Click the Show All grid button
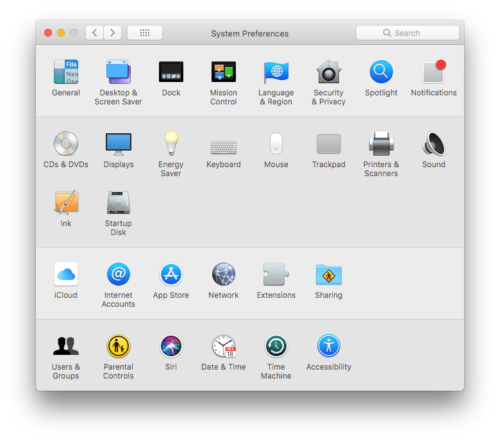This screenshot has height=442, width=500. coord(145,33)
